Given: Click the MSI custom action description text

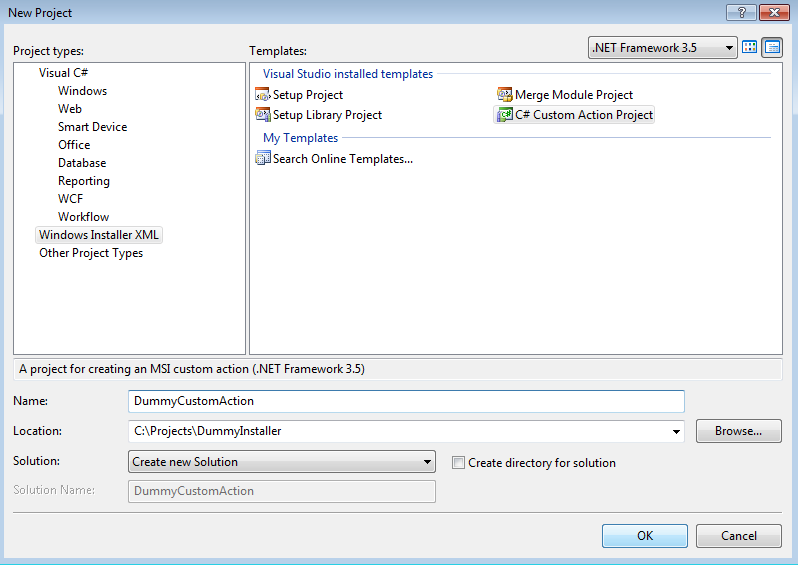Looking at the screenshot, I should [x=192, y=369].
